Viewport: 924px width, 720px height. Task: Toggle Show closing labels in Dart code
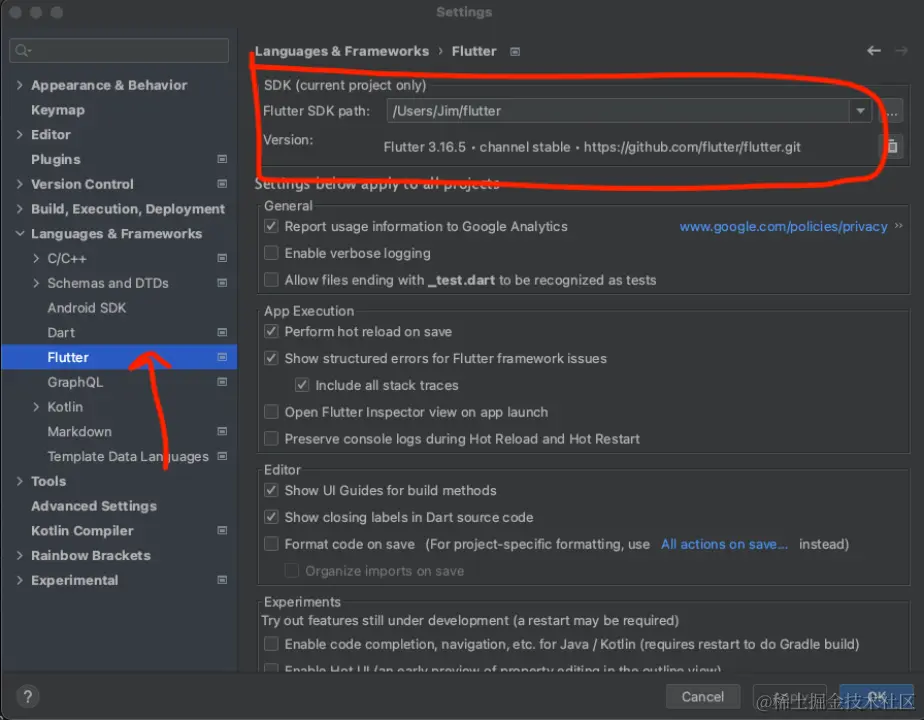[x=271, y=517]
